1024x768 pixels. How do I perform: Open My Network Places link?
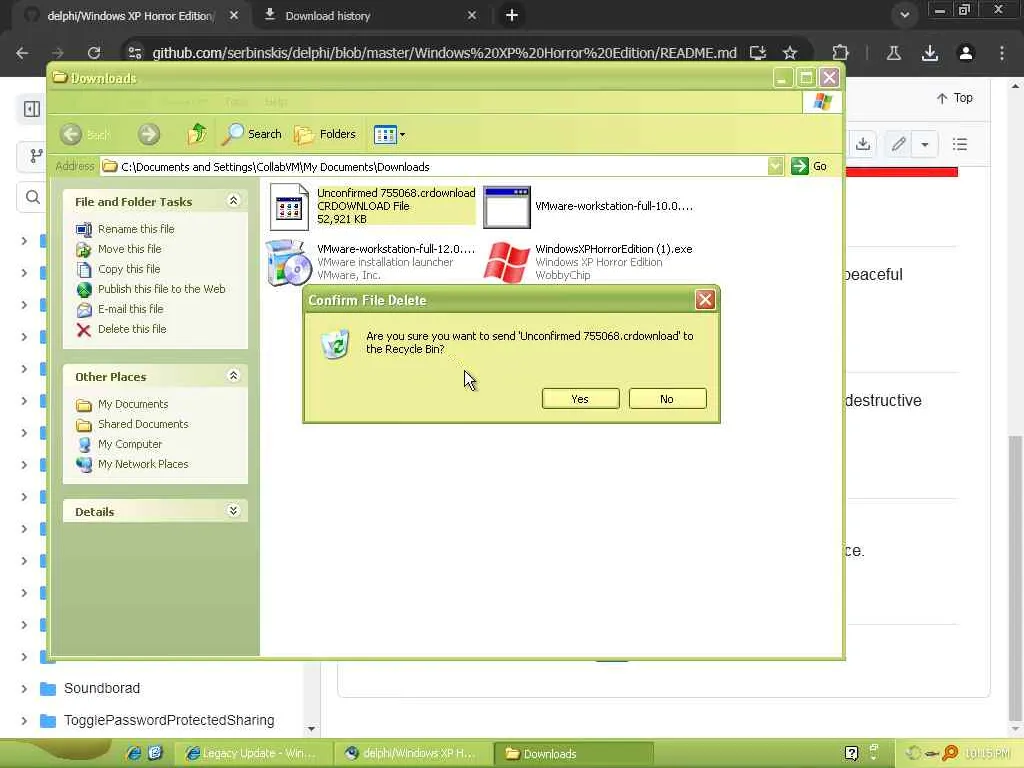pos(143,464)
